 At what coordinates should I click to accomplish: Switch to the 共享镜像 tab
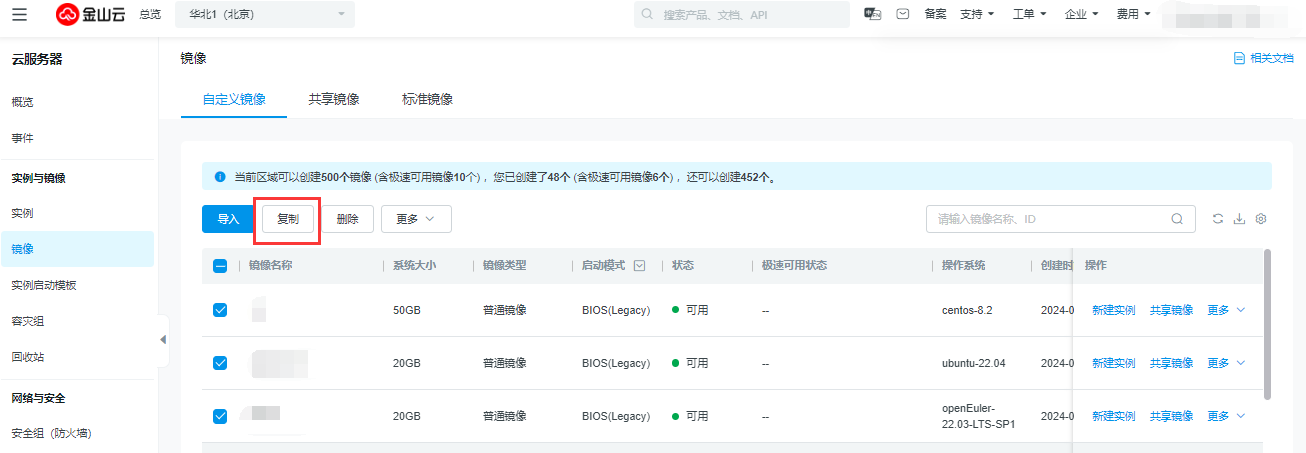click(334, 99)
